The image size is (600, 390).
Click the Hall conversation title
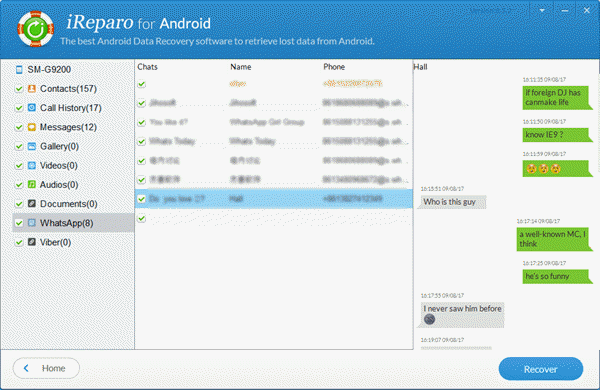pos(421,67)
